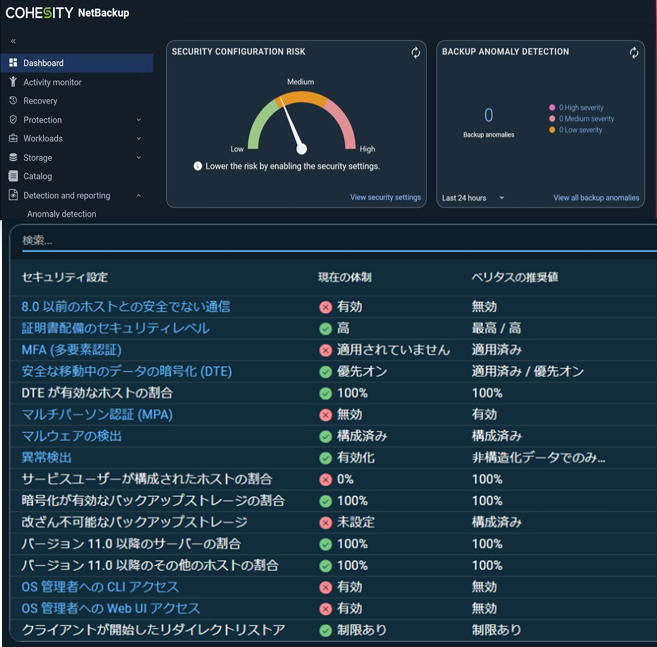
Task: Refresh the Security Configuration Risk widget
Action: tap(415, 52)
